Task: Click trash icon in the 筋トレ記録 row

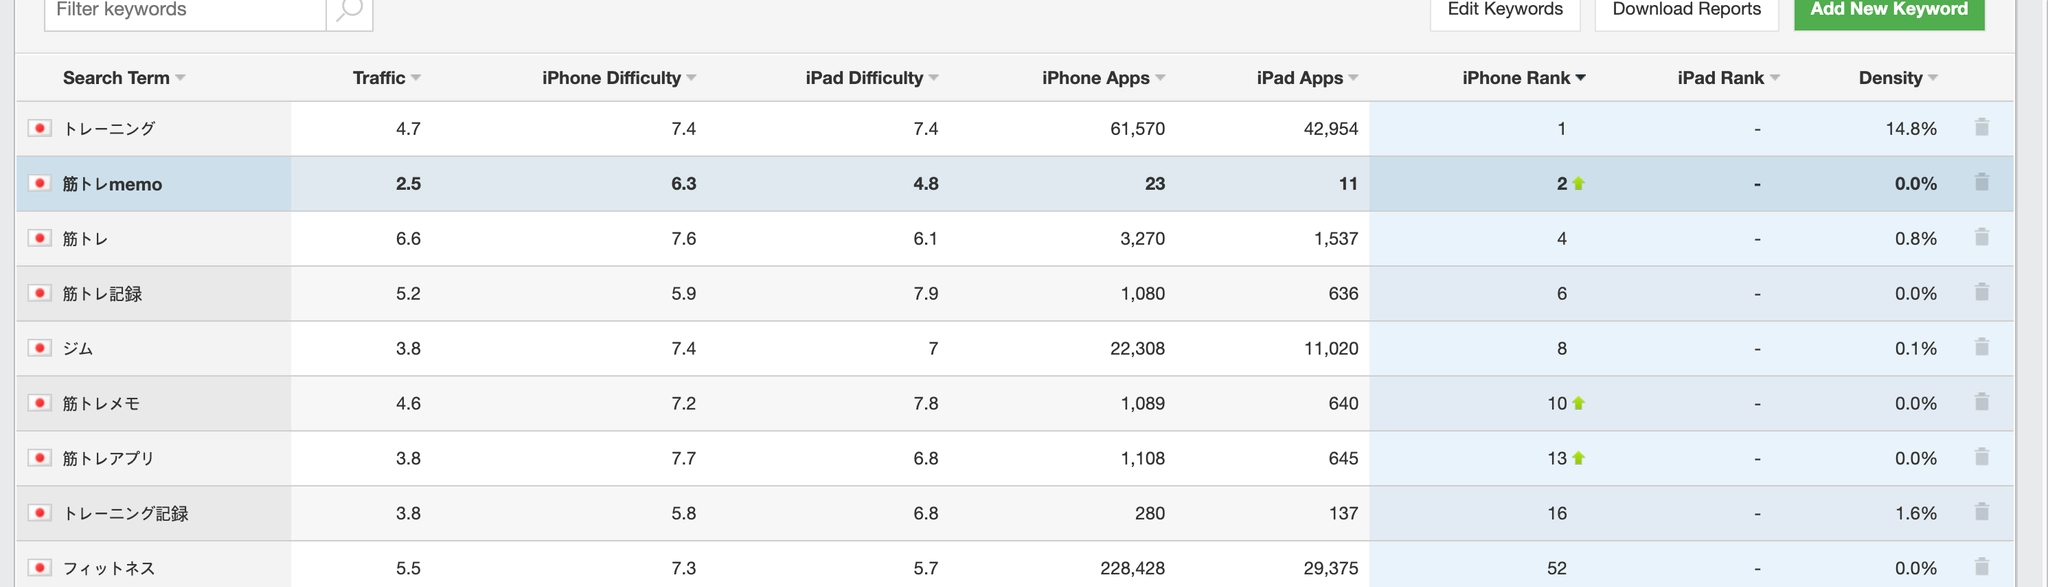Action: click(x=1982, y=292)
